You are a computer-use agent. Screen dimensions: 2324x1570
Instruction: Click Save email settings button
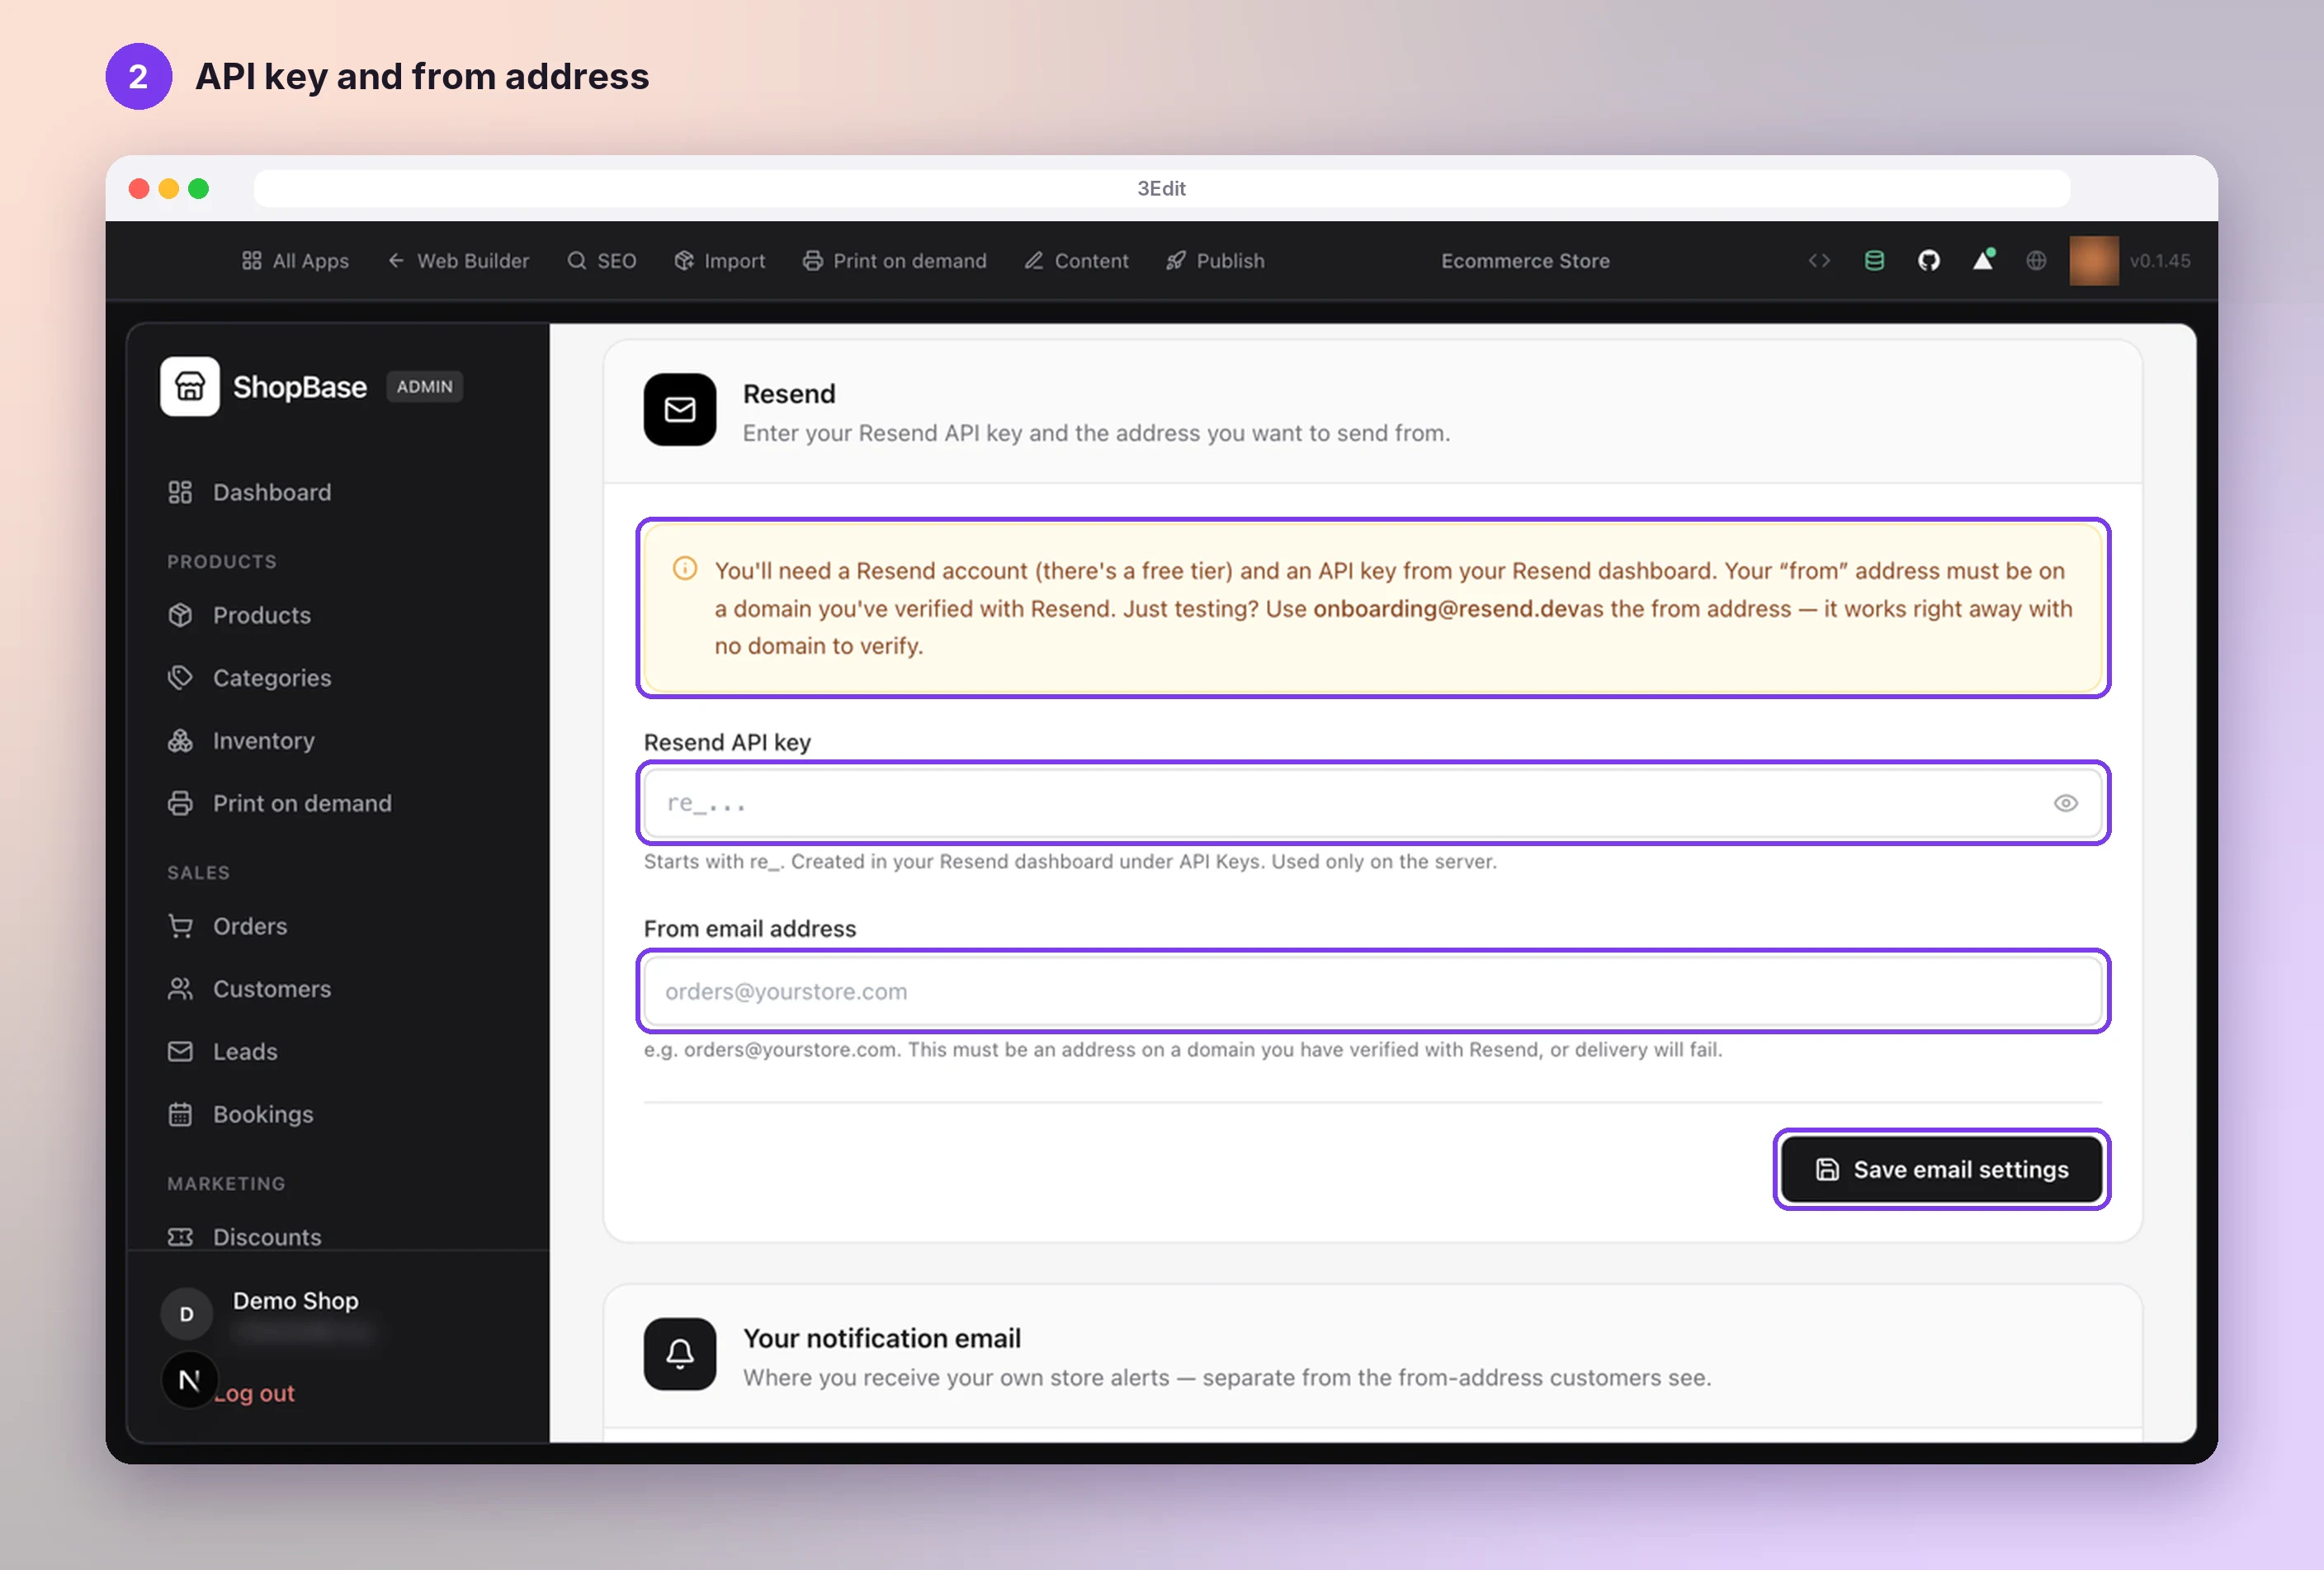(1941, 1169)
